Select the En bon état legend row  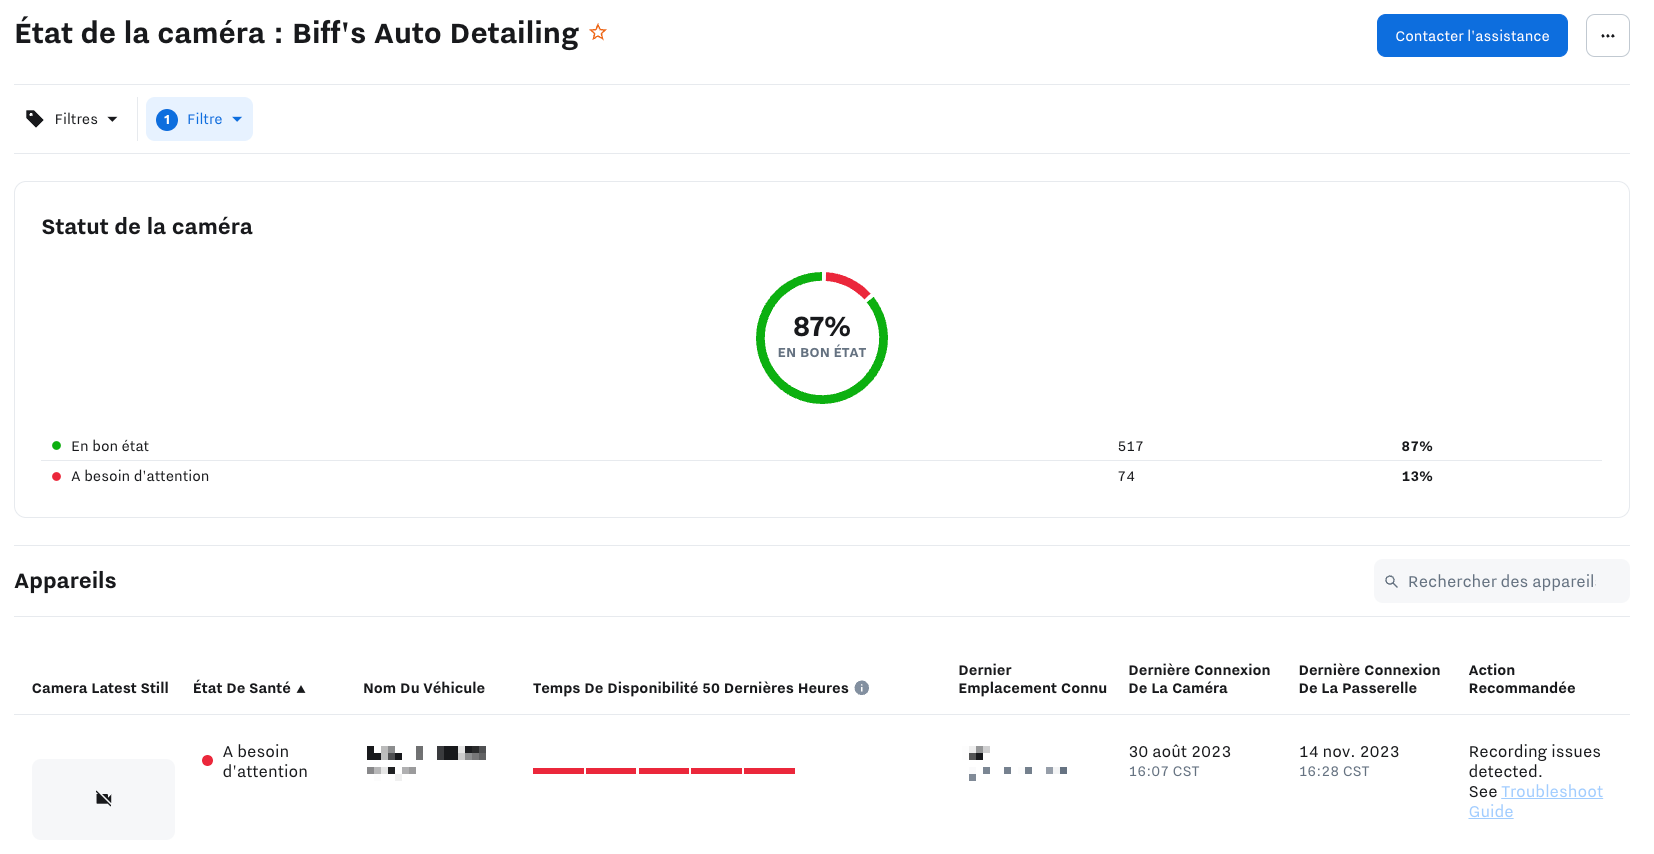(110, 446)
